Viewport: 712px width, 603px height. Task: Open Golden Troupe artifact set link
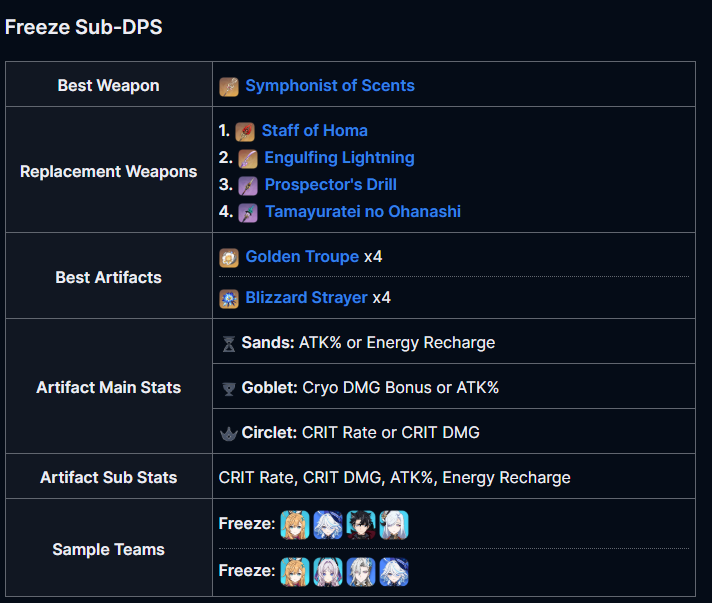click(x=302, y=257)
